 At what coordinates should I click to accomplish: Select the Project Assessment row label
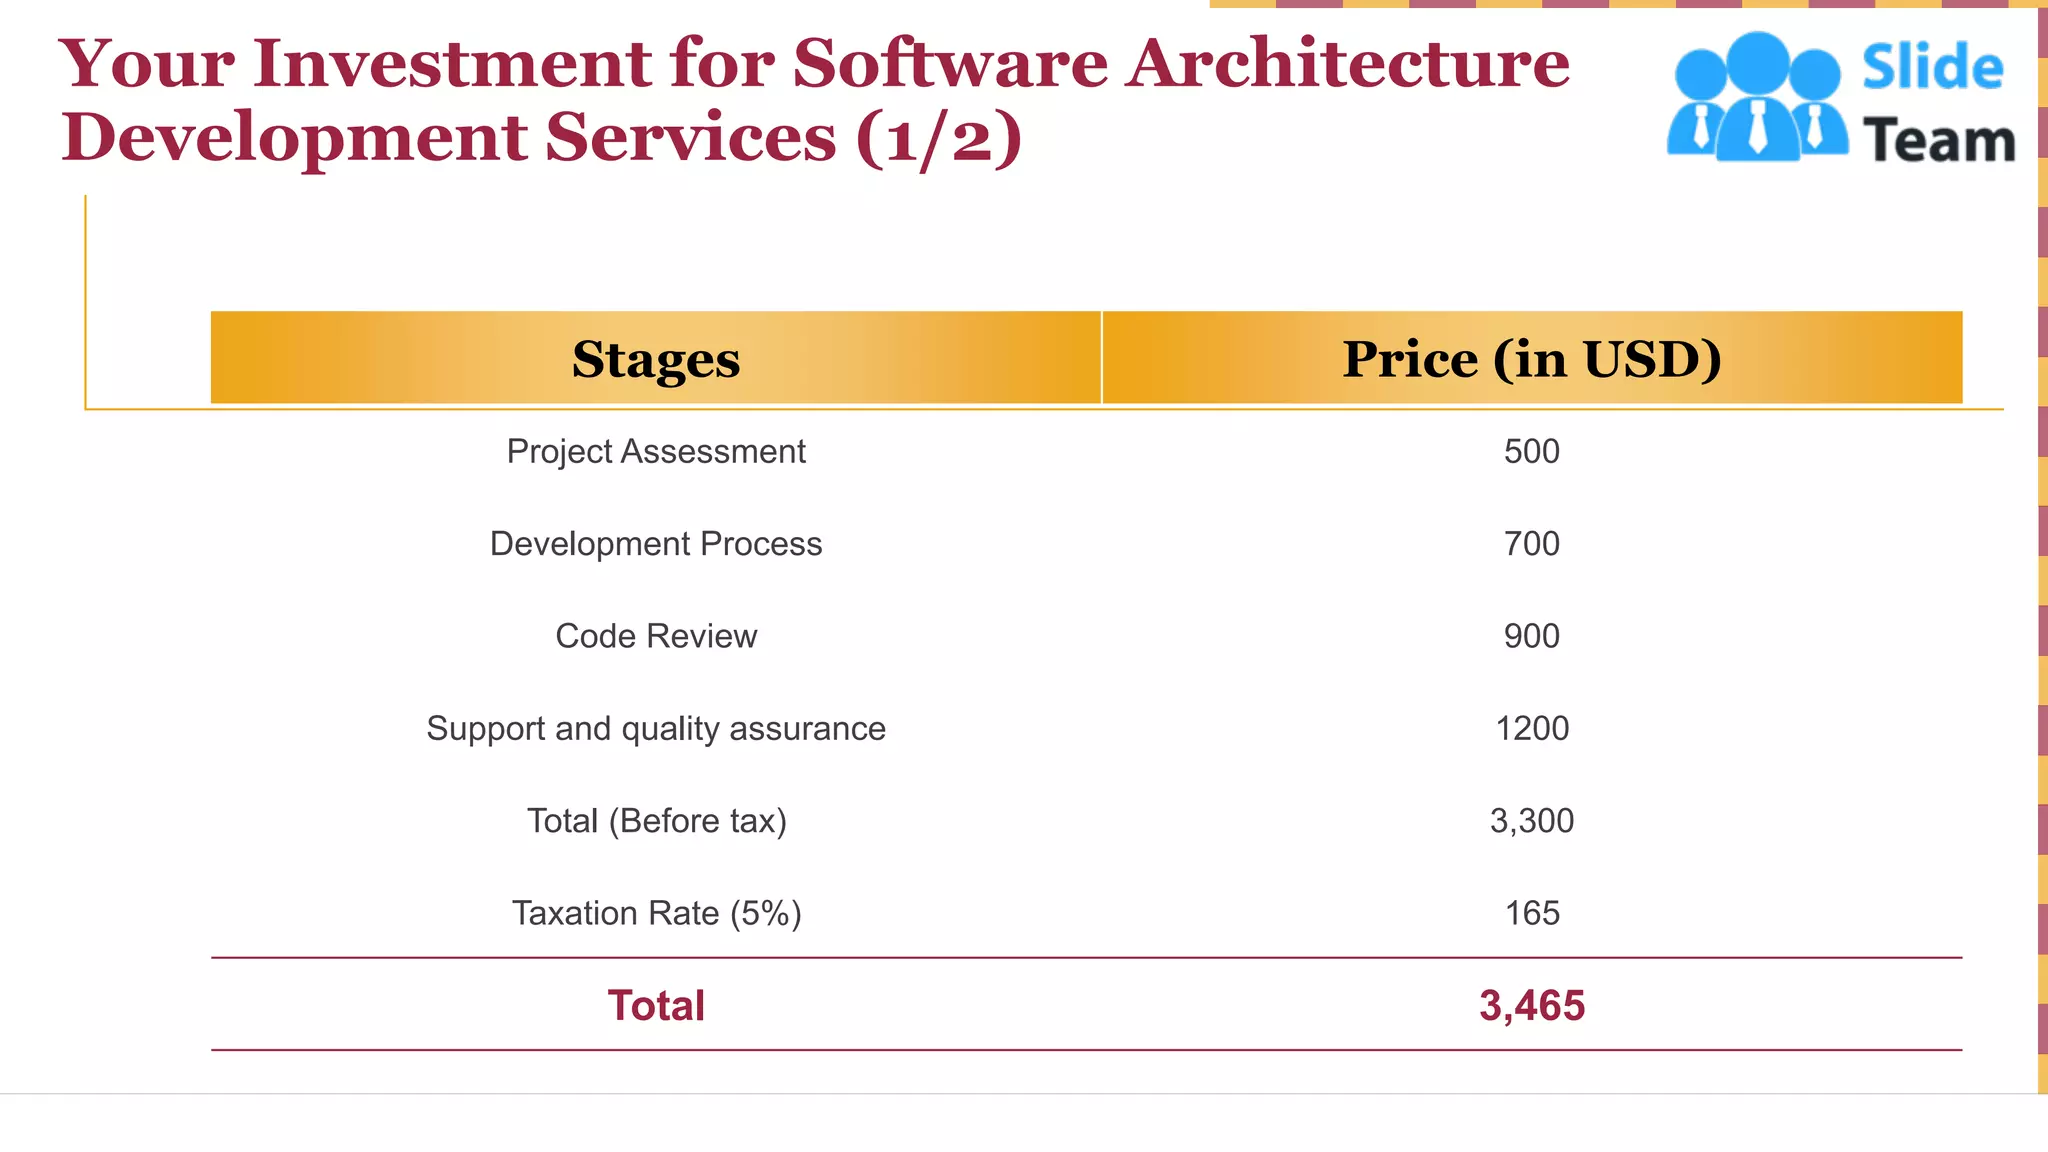(x=656, y=452)
